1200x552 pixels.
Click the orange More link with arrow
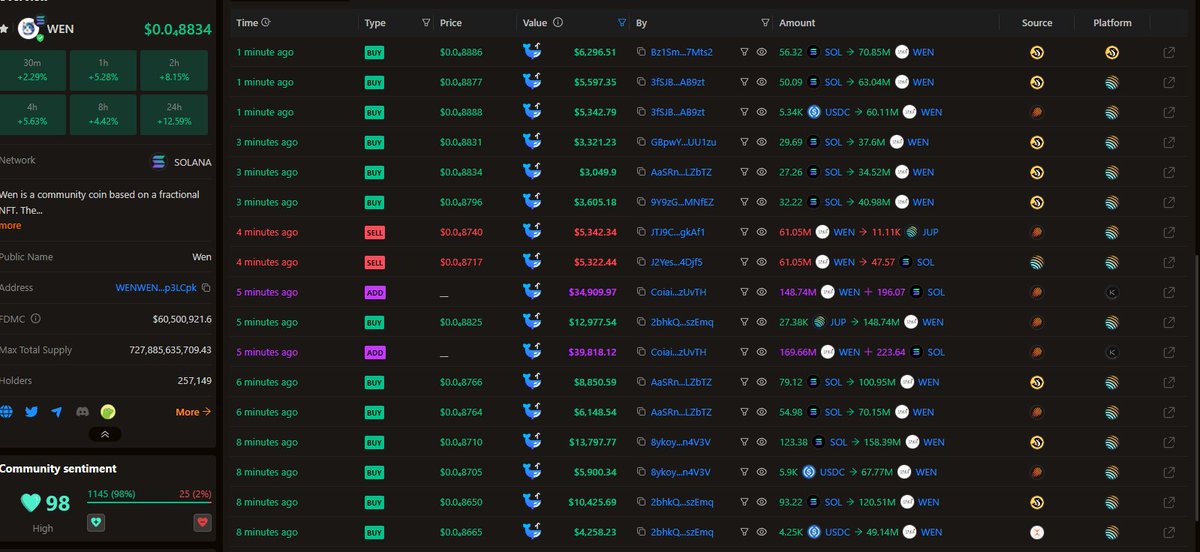click(x=193, y=412)
